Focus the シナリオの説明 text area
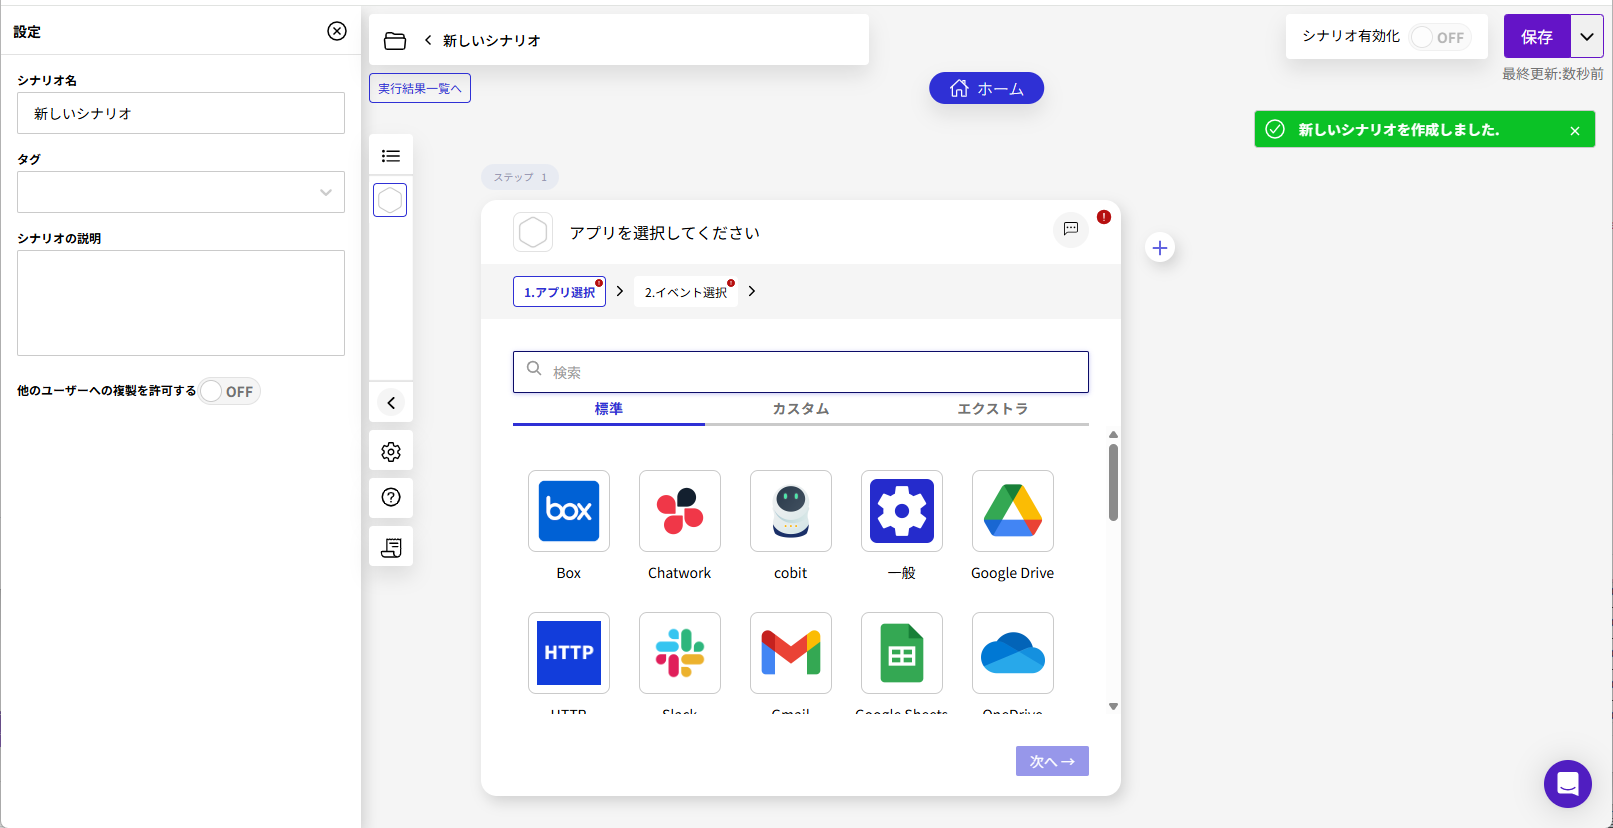Image resolution: width=1613 pixels, height=828 pixels. (x=181, y=303)
